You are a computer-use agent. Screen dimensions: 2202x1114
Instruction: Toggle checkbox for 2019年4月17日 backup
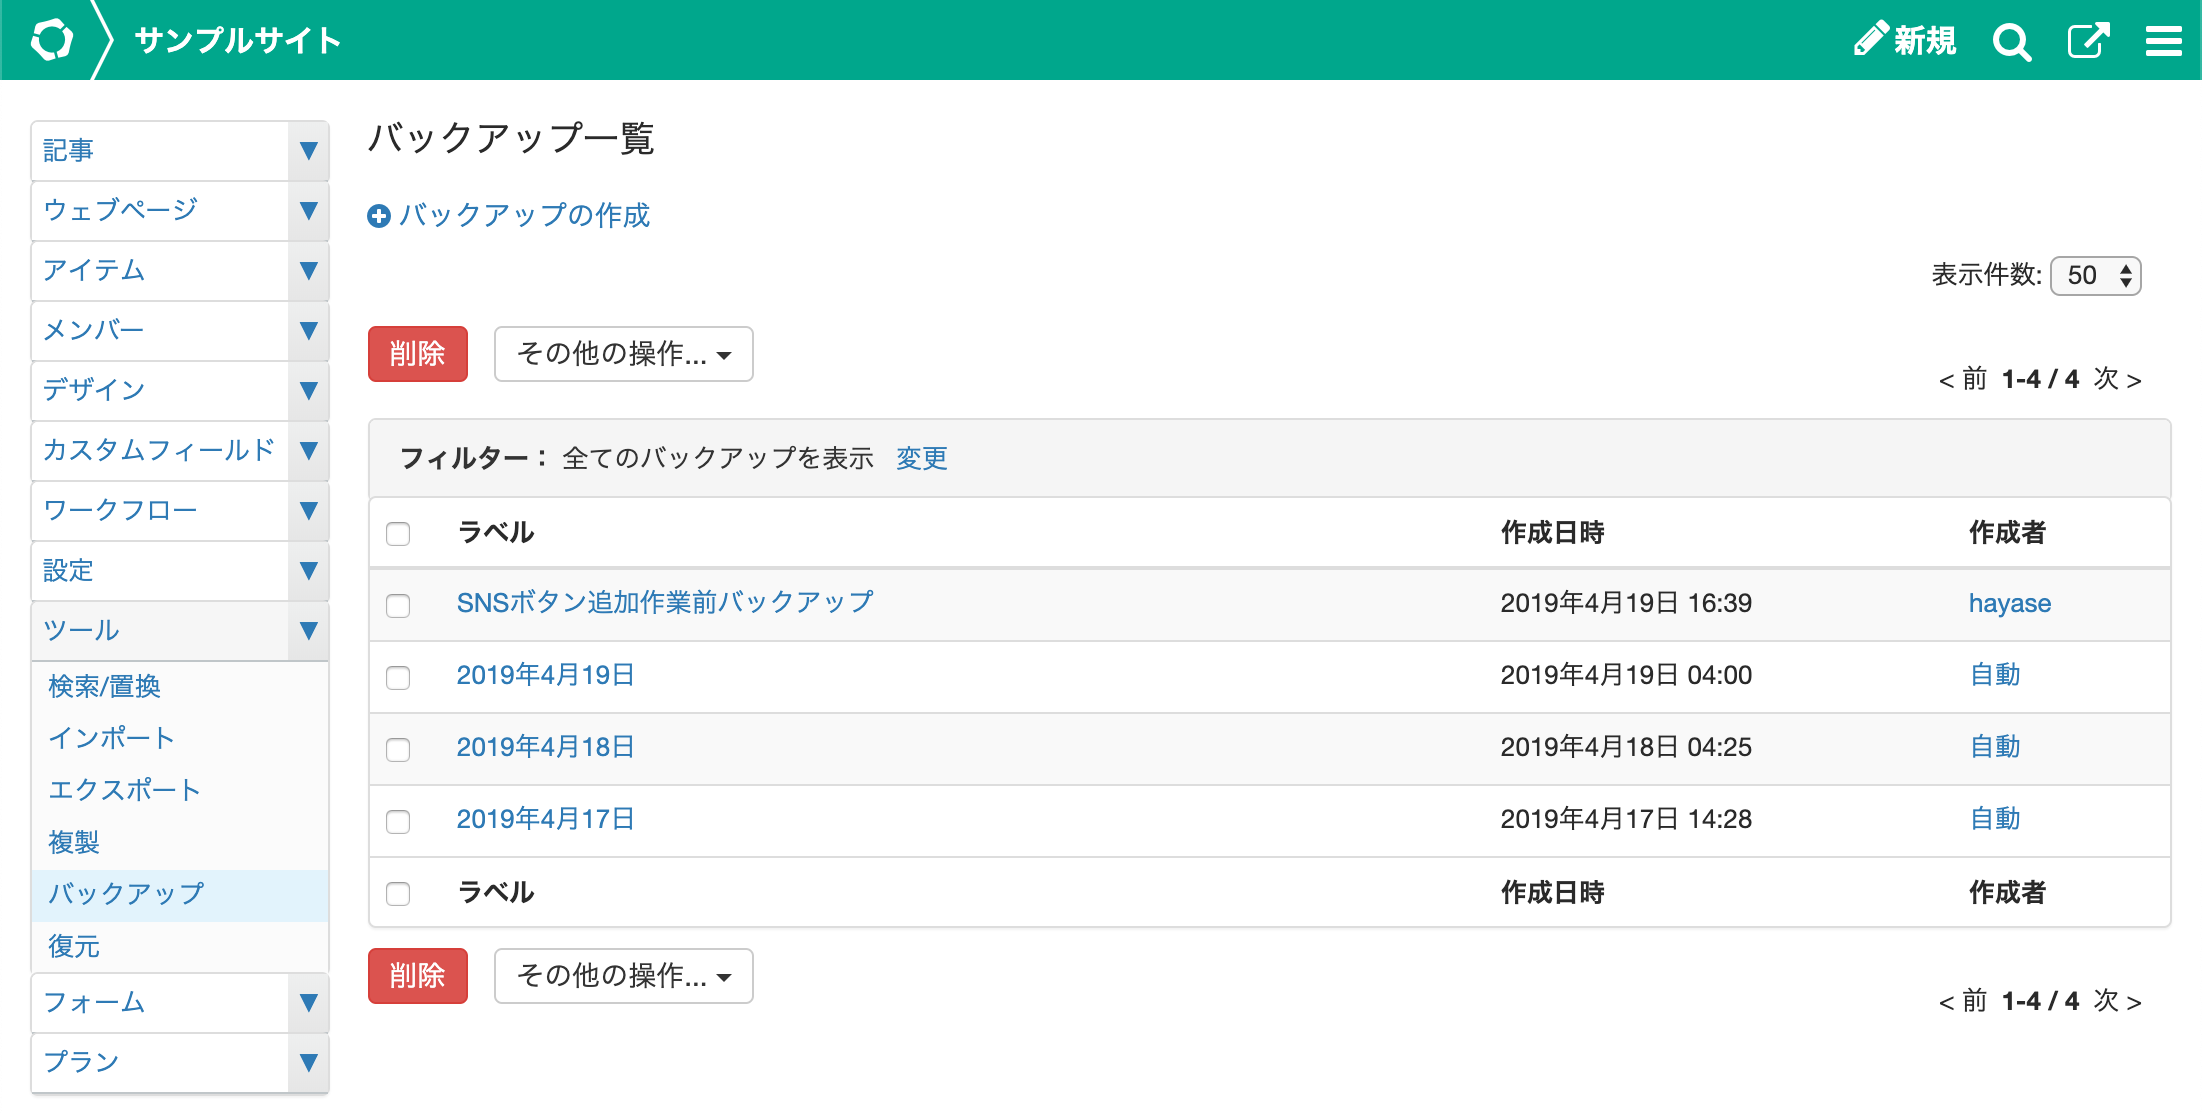coord(399,818)
